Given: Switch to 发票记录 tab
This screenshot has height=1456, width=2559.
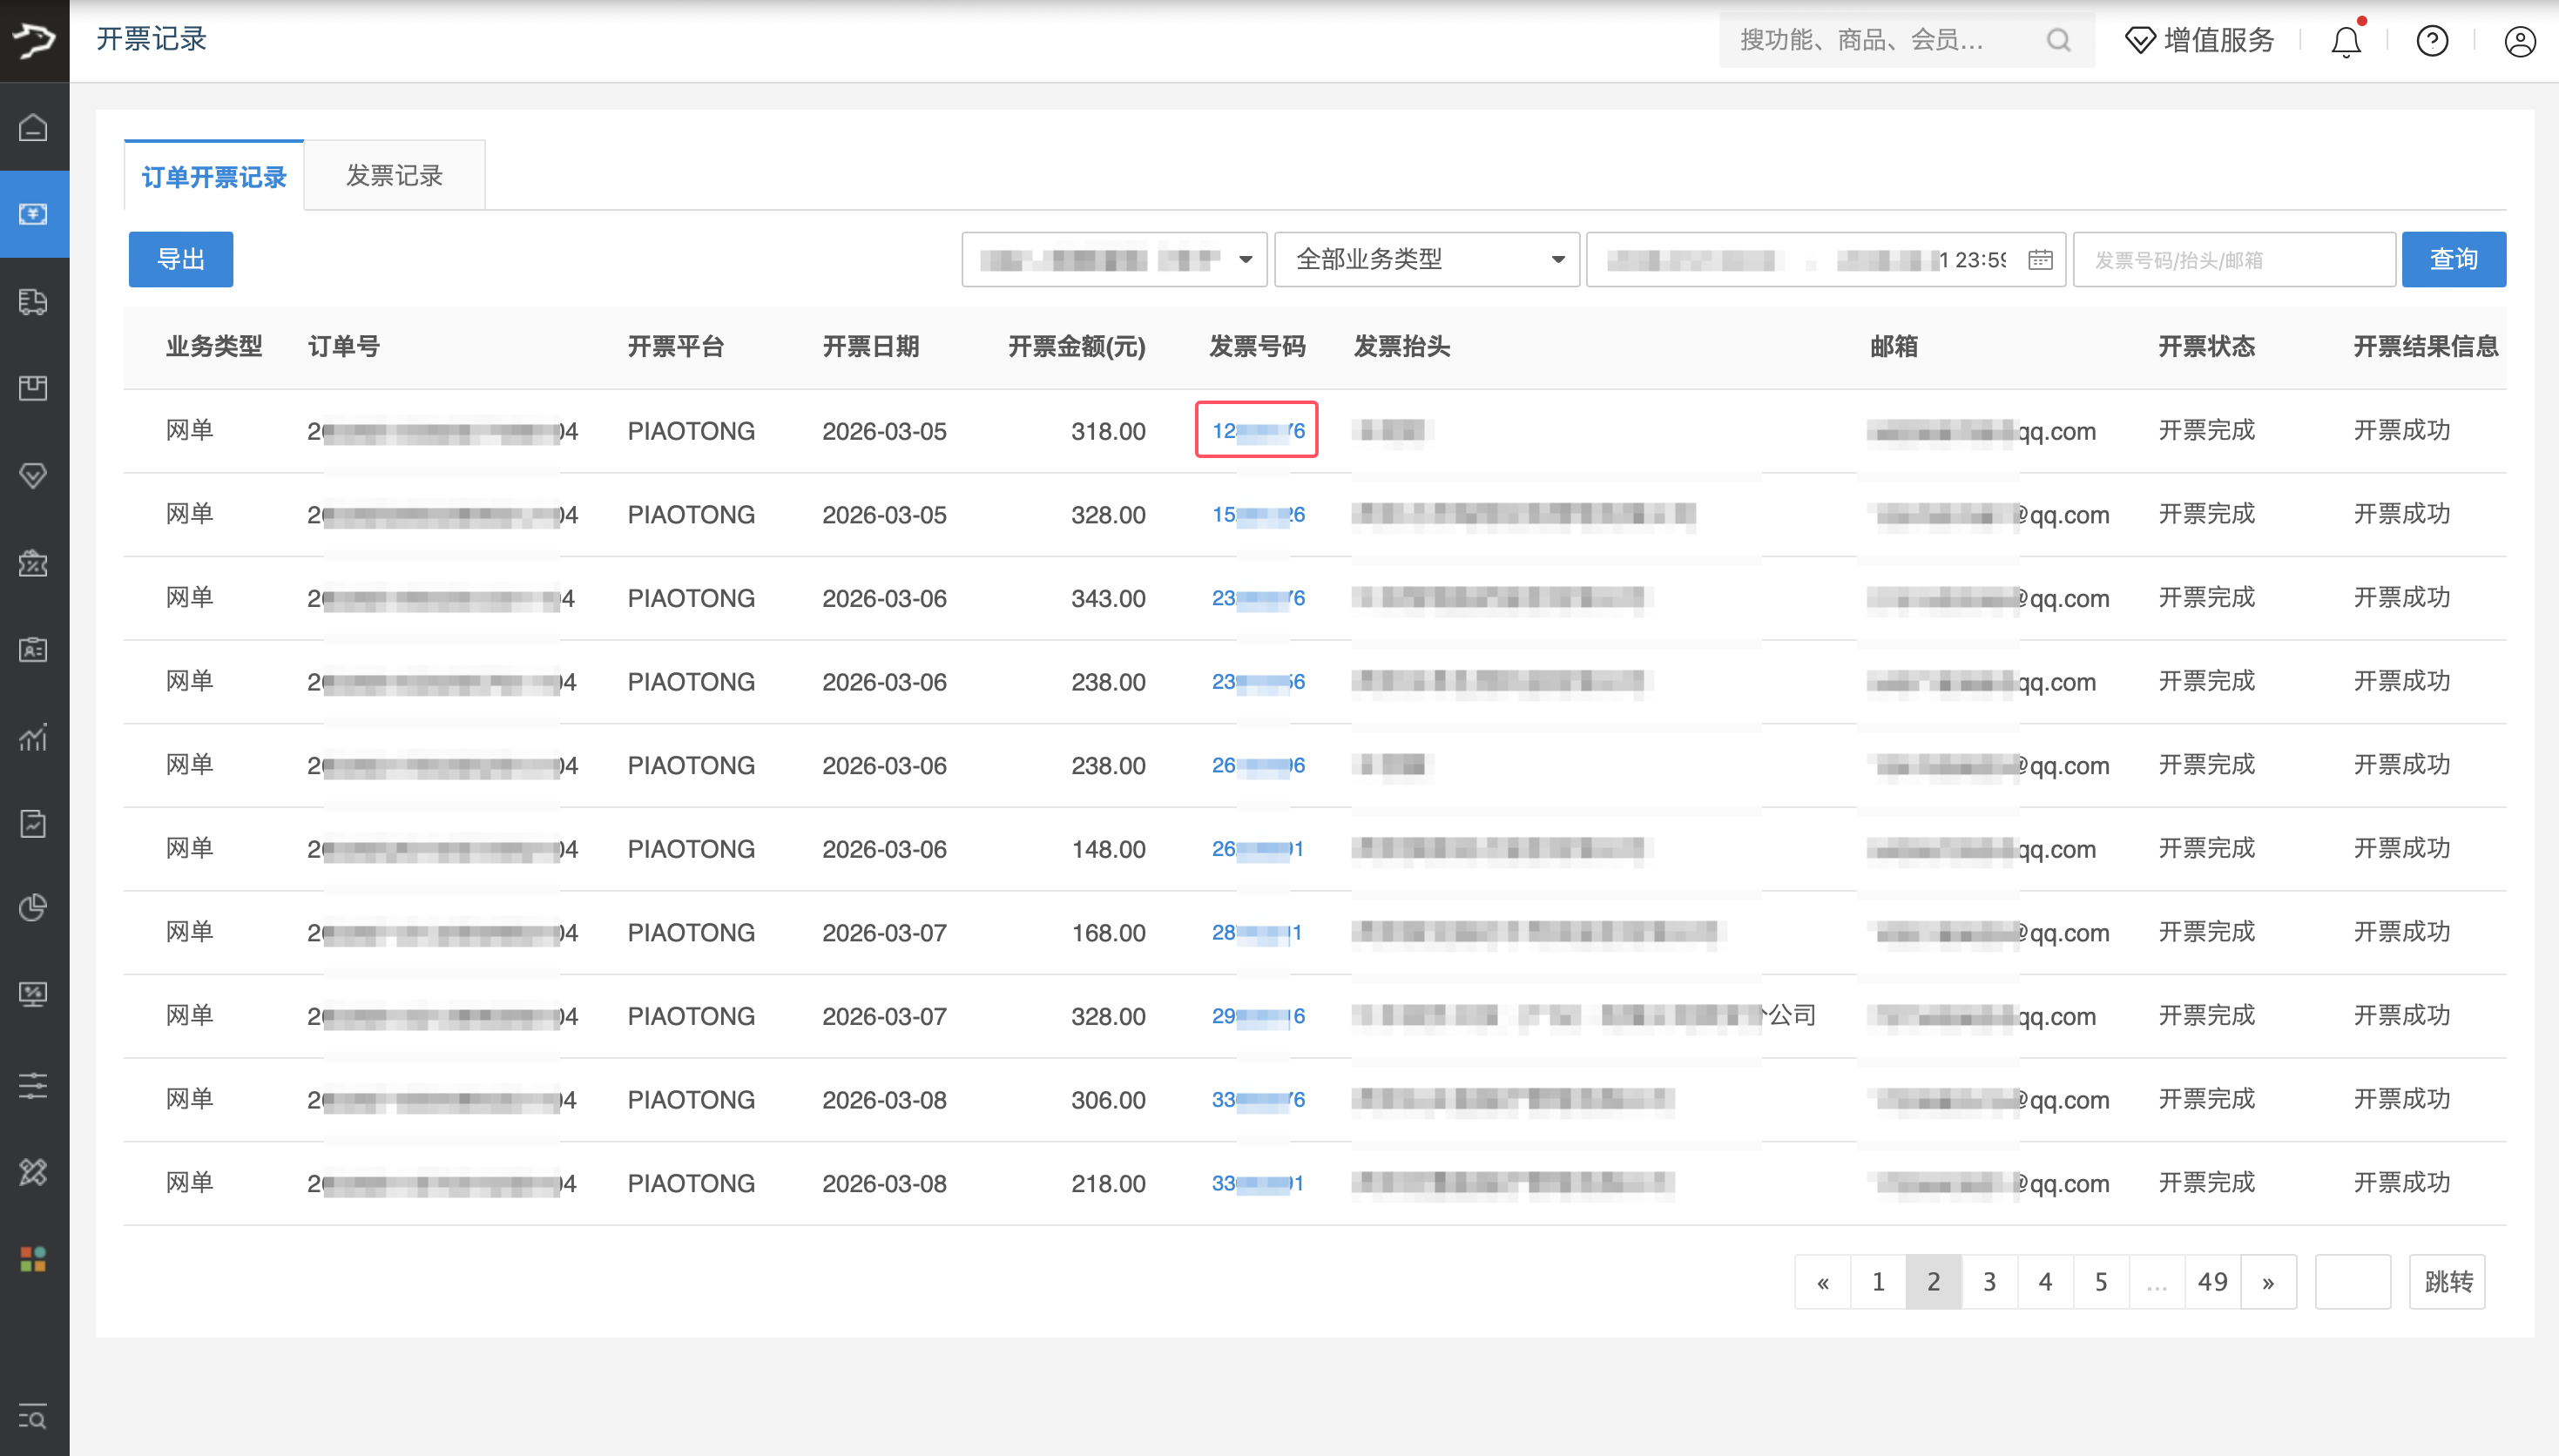Looking at the screenshot, I should coord(394,176).
